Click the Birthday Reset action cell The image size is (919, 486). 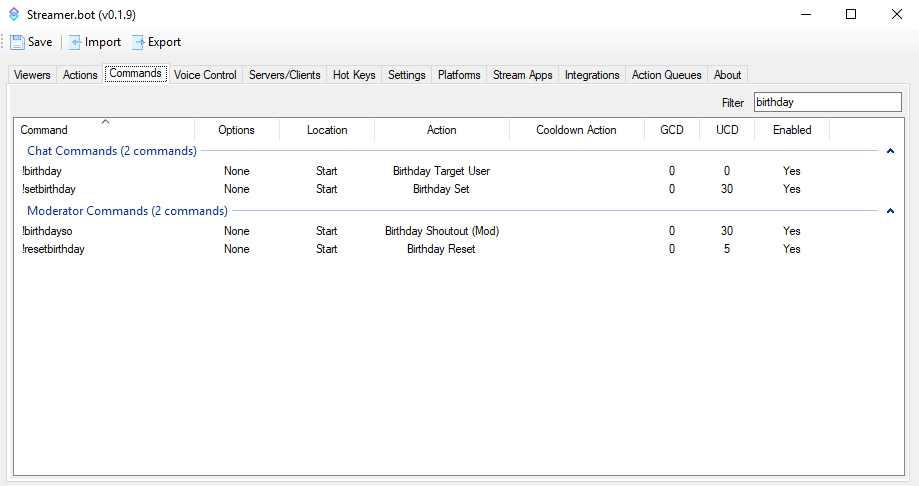click(441, 249)
